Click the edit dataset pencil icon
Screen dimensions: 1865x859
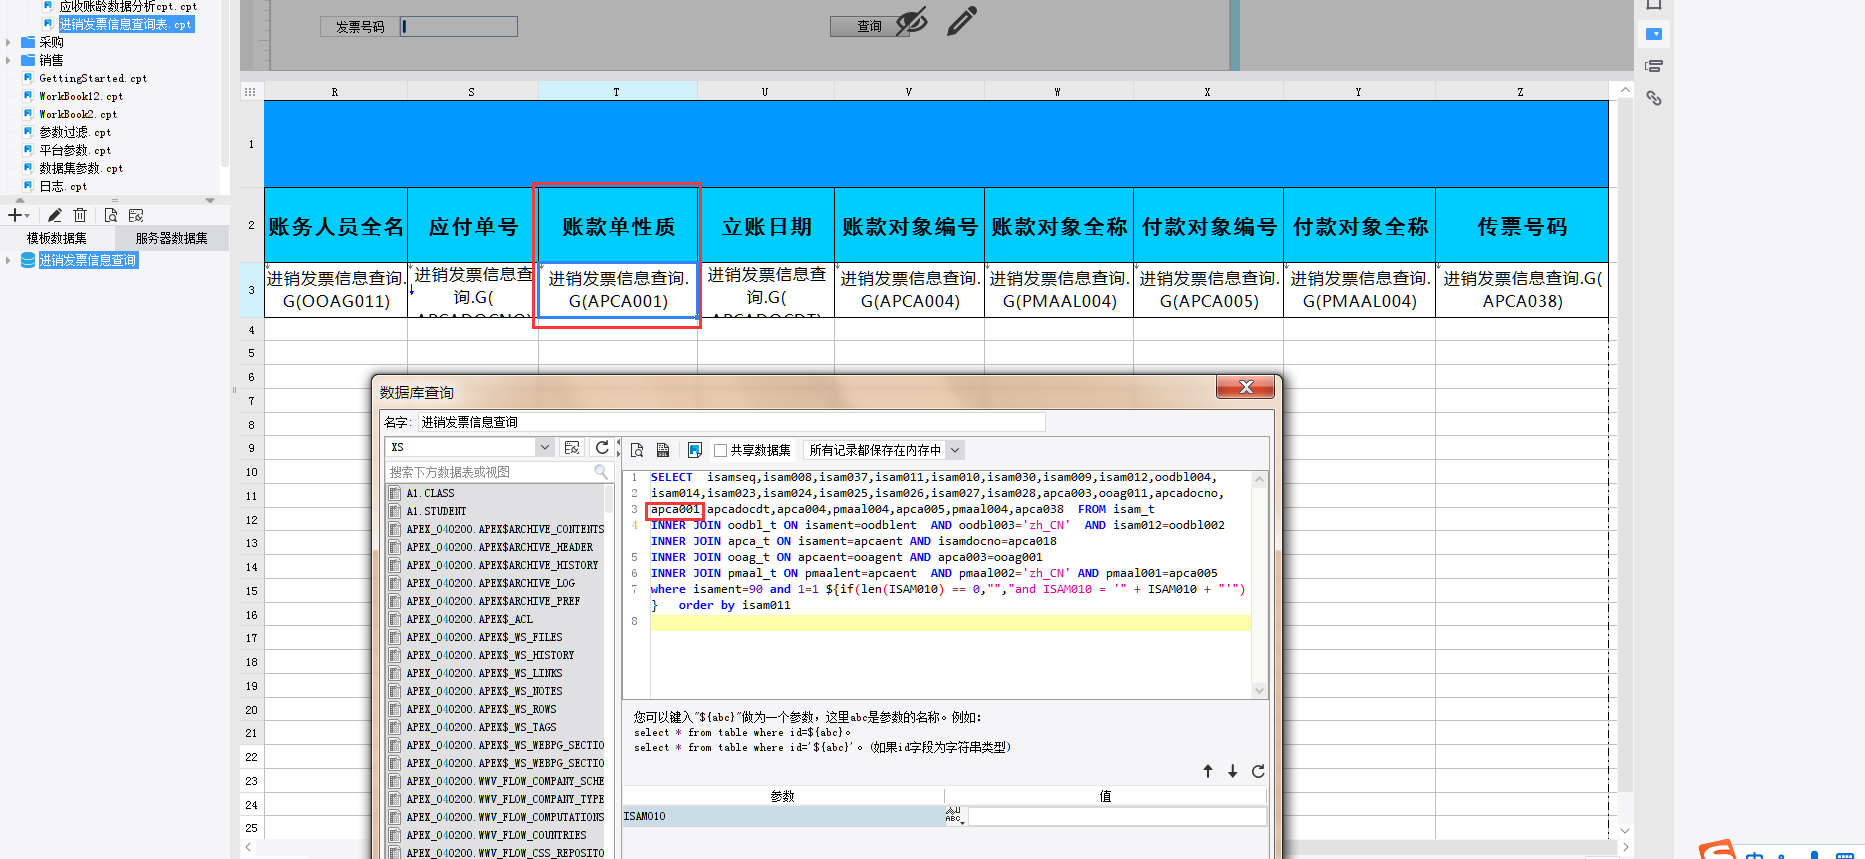(x=55, y=215)
